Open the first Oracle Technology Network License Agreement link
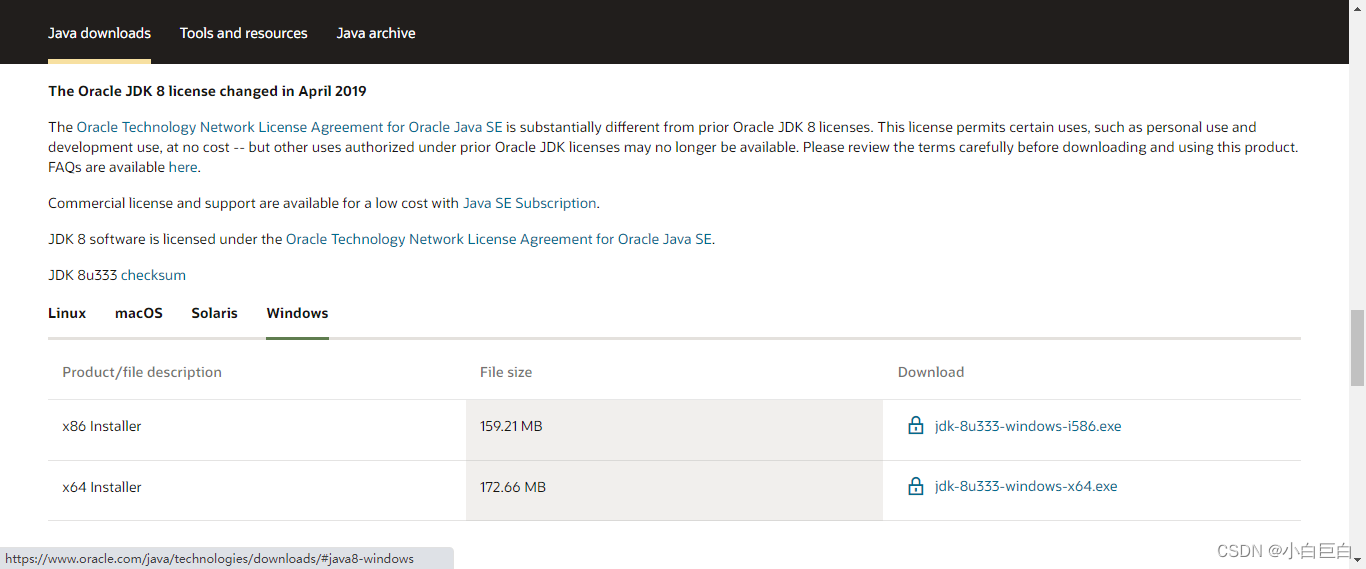 (x=290, y=127)
